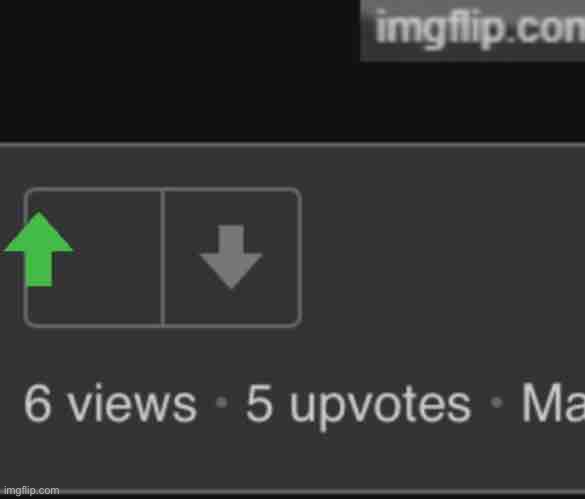Image resolution: width=585 pixels, height=499 pixels.
Task: Click the gray downvote arrow
Action: [231, 257]
